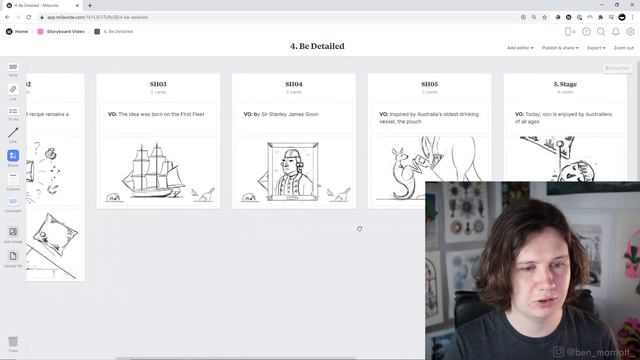640x360 pixels.
Task: Open Milanote search magnifier
Action: coord(601,31)
